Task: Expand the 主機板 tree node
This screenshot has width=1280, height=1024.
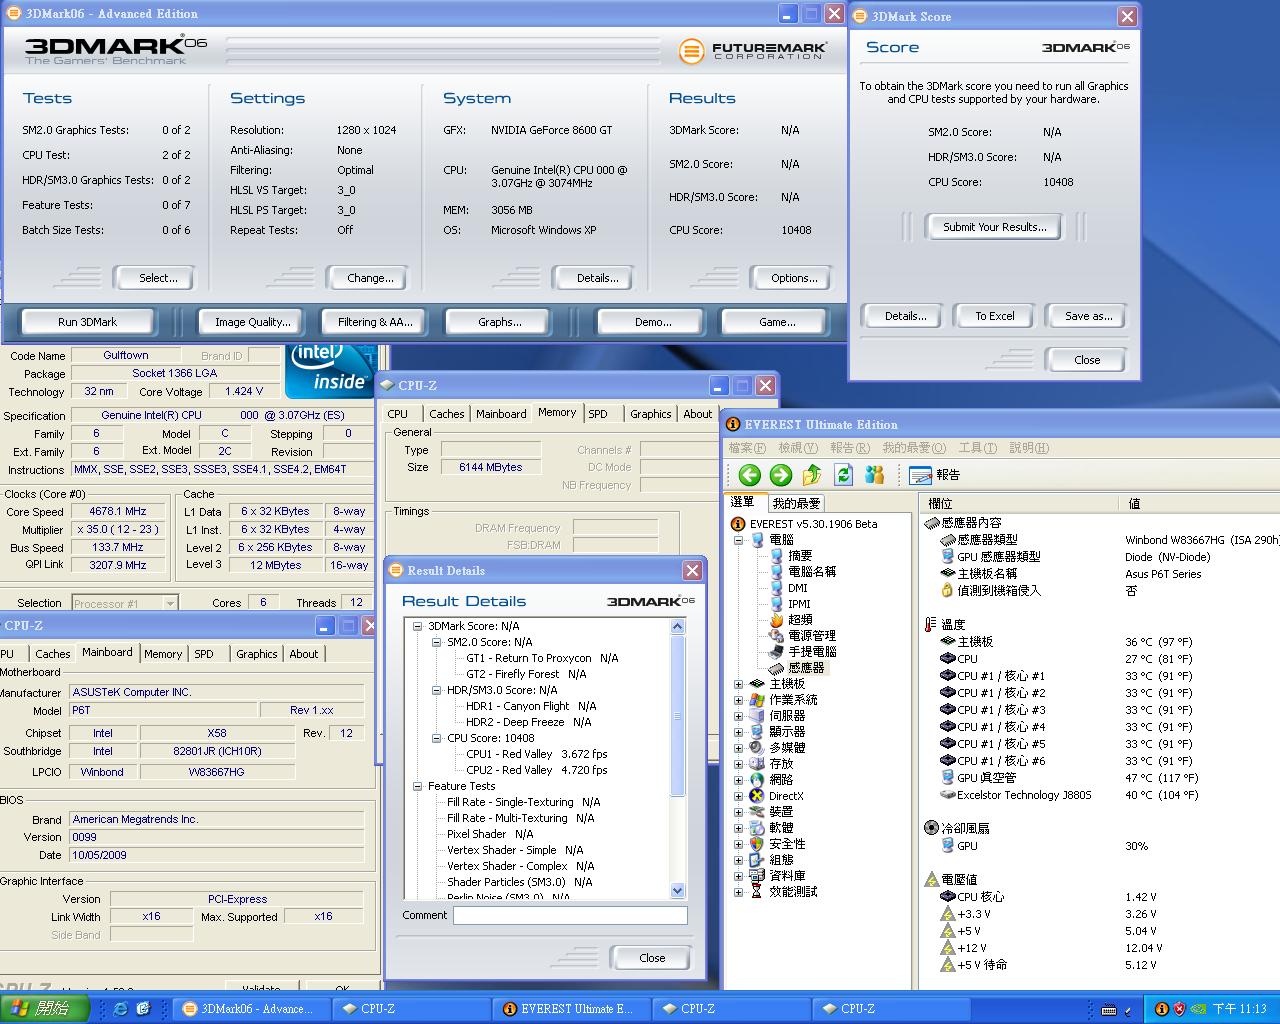Action: [739, 684]
